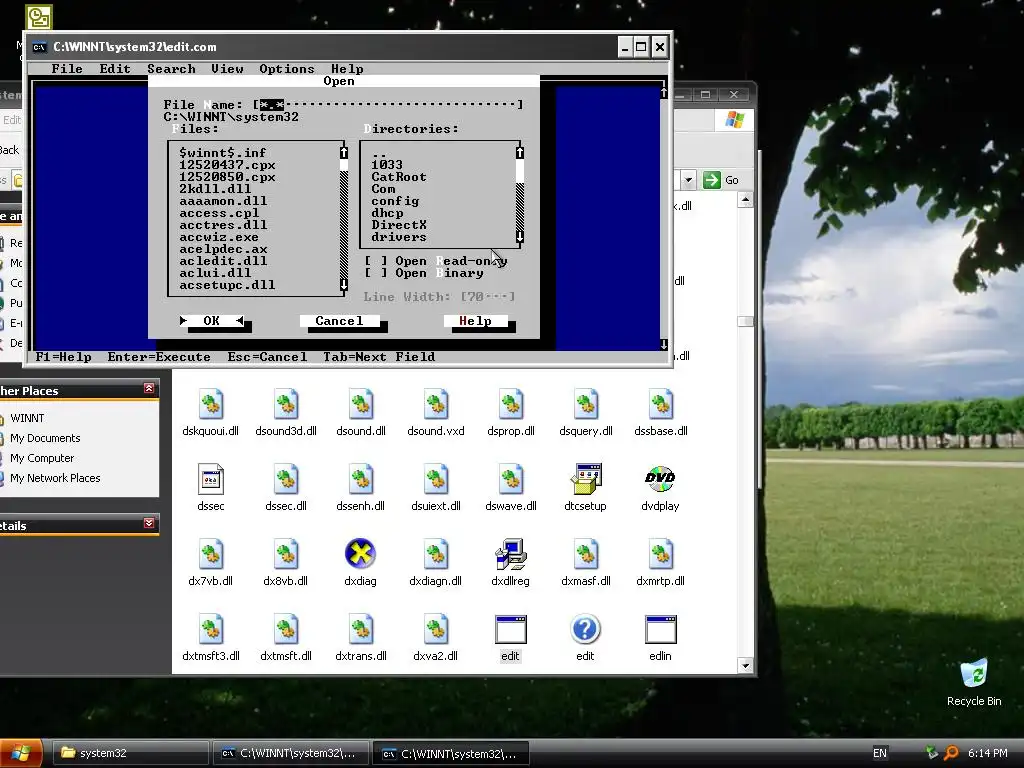Screen dimensions: 1024x768
Task: Click the green Go arrow icon
Action: coord(711,180)
